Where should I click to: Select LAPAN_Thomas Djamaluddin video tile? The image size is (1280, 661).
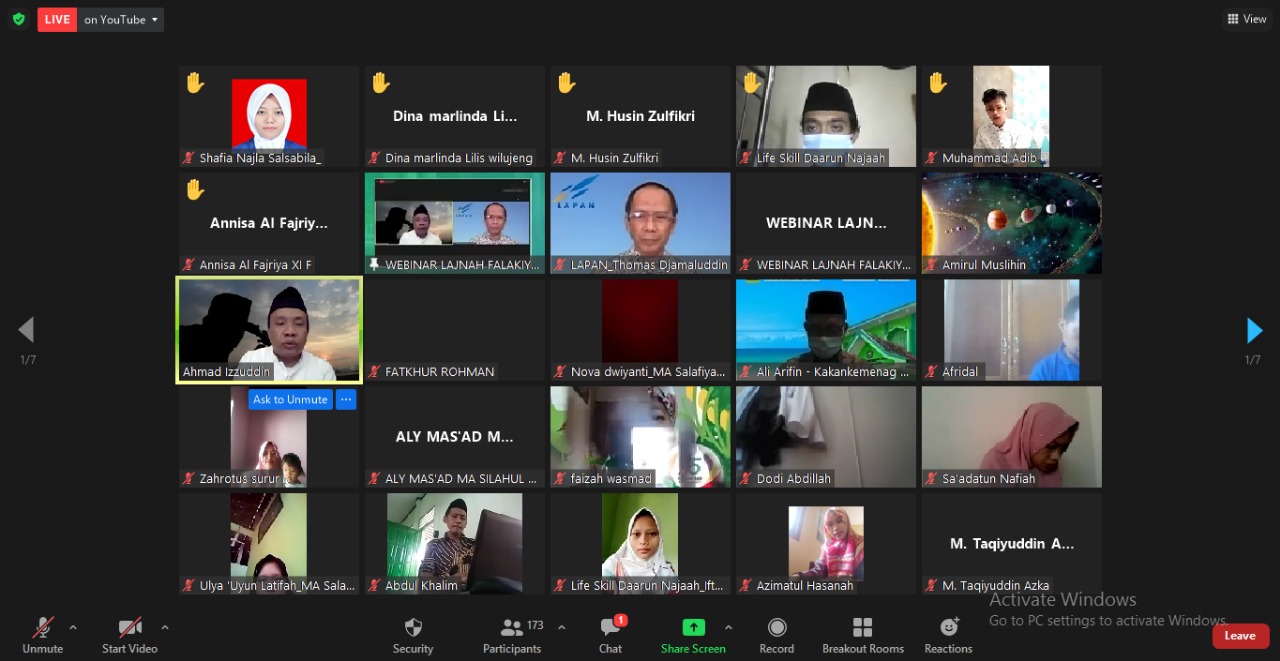(640, 222)
